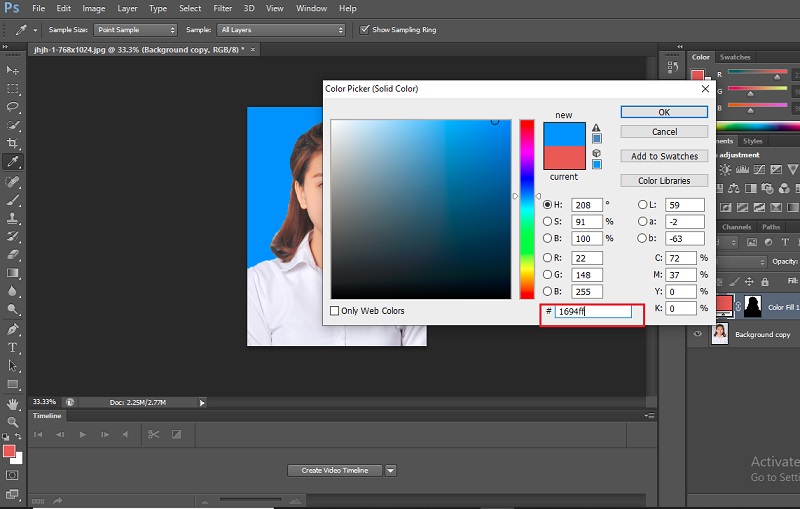Open the Window menu
Screen dimensions: 800x509
[x=311, y=8]
